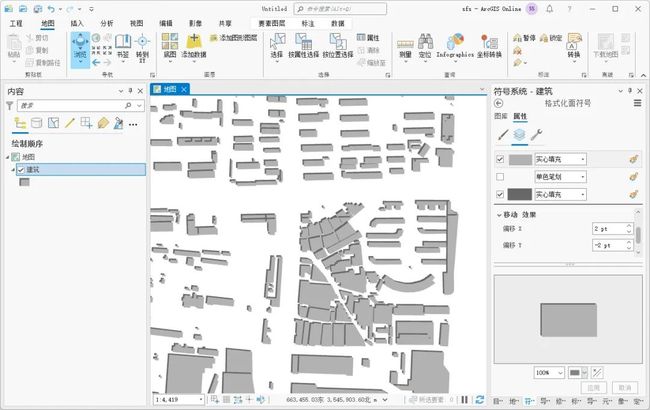Go to previous extent arrow
The image size is (650, 410).
coord(96,63)
